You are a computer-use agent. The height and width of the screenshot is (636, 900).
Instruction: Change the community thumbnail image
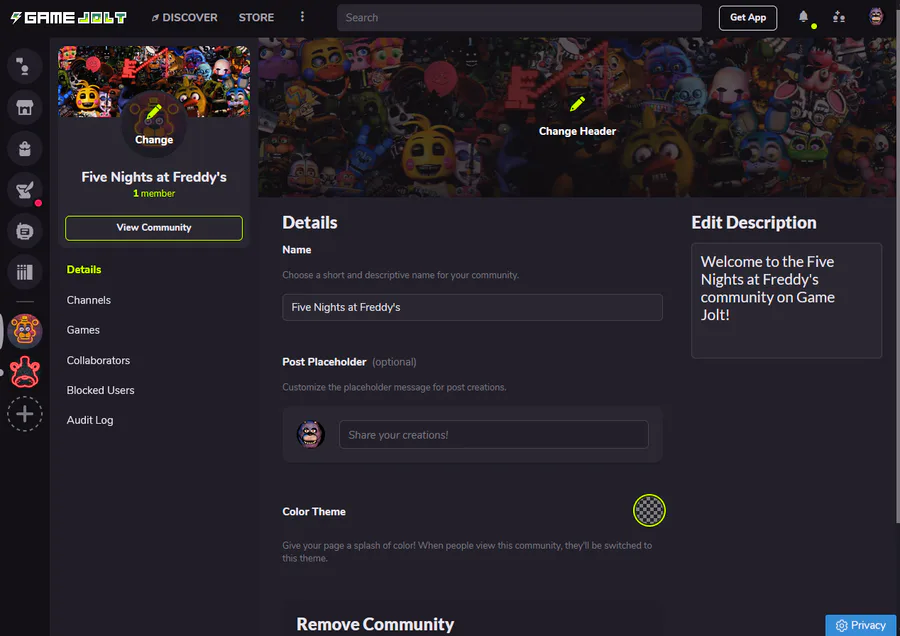pos(154,125)
